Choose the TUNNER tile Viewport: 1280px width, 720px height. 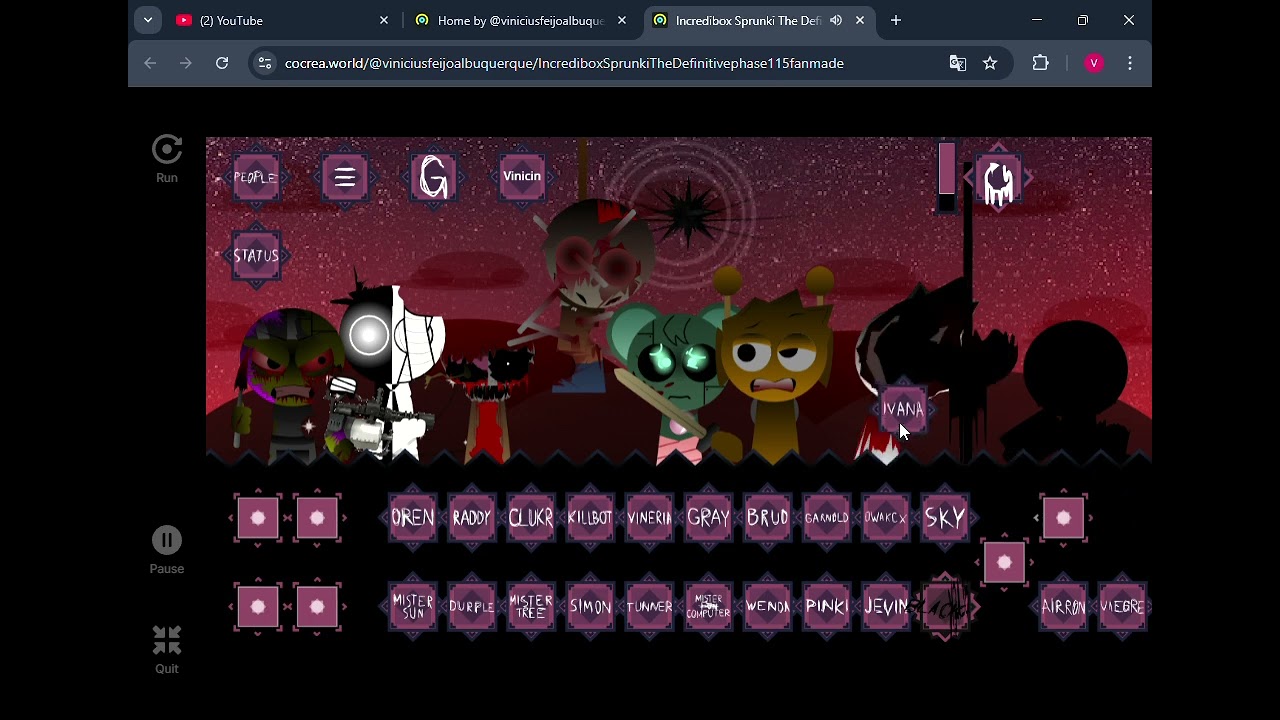click(649, 606)
